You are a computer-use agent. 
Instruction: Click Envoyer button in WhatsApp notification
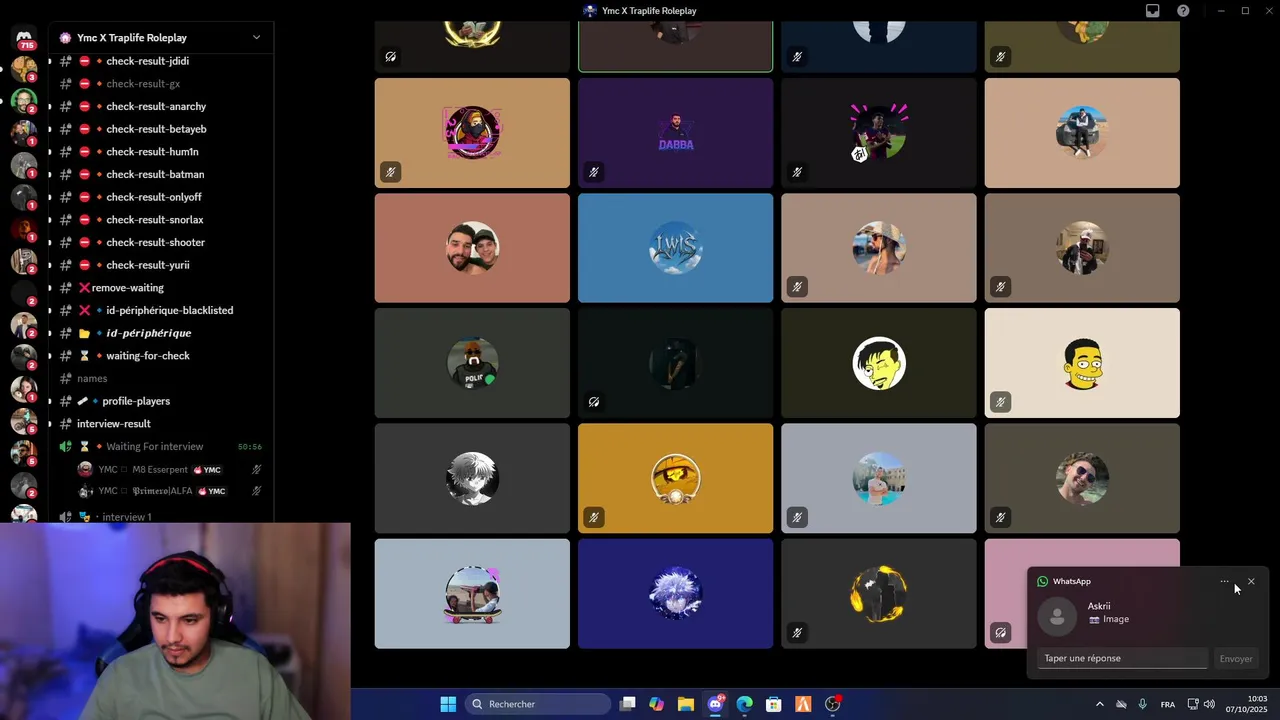1236,658
